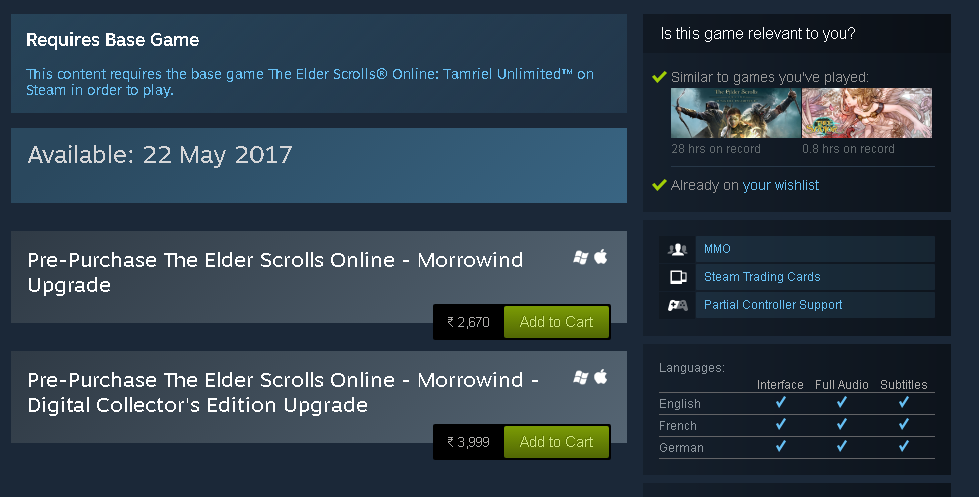979x497 pixels.
Task: Click Apple icon on Morrowind Upgrade package
Action: pyautogui.click(x=601, y=257)
